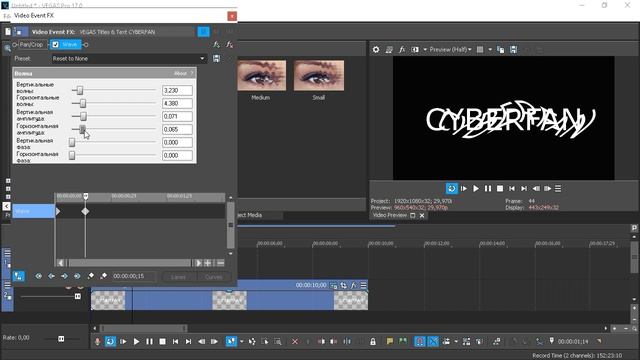Select the Pan/Crop chain button
The height and width of the screenshot is (360, 640).
[31, 44]
